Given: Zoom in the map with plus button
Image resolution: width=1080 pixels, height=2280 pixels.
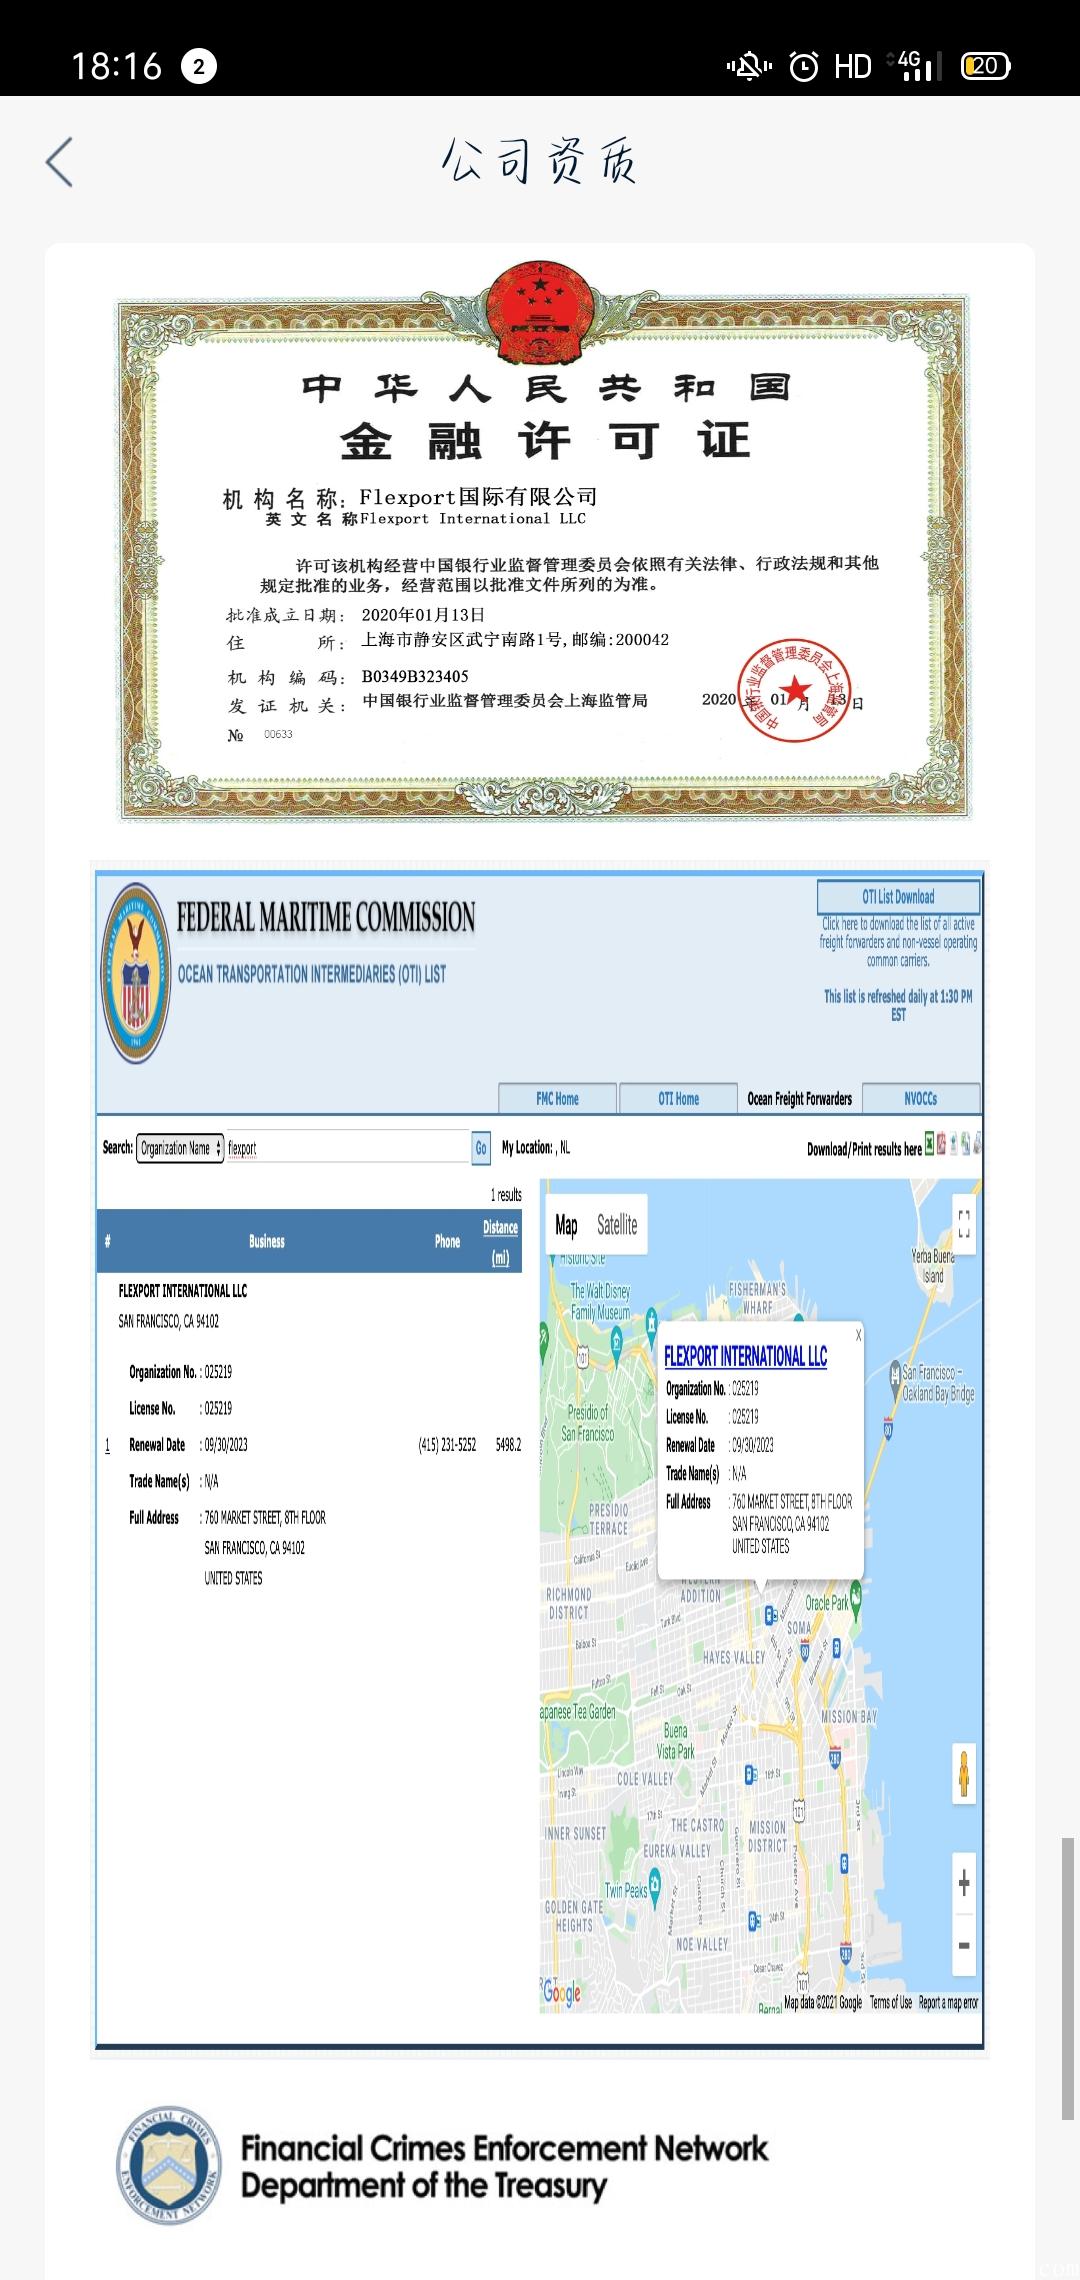Looking at the screenshot, I should (964, 1884).
